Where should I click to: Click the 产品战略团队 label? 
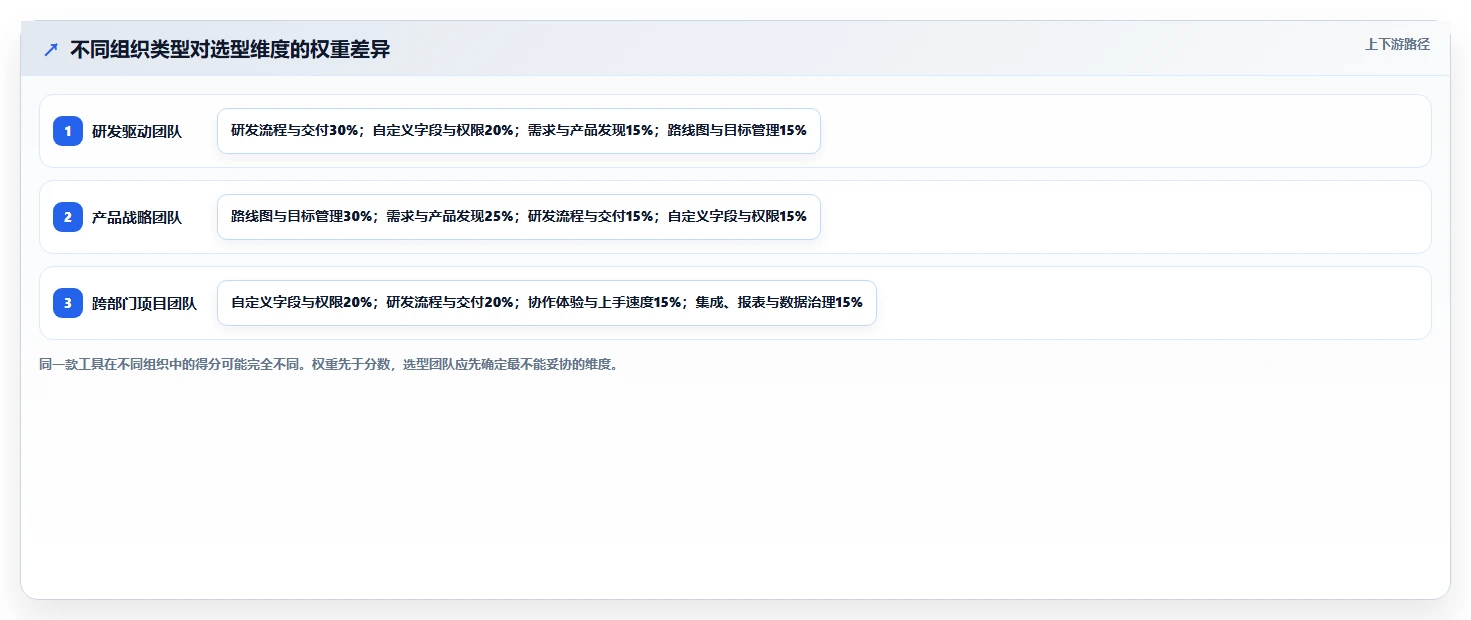pyautogui.click(x=137, y=217)
